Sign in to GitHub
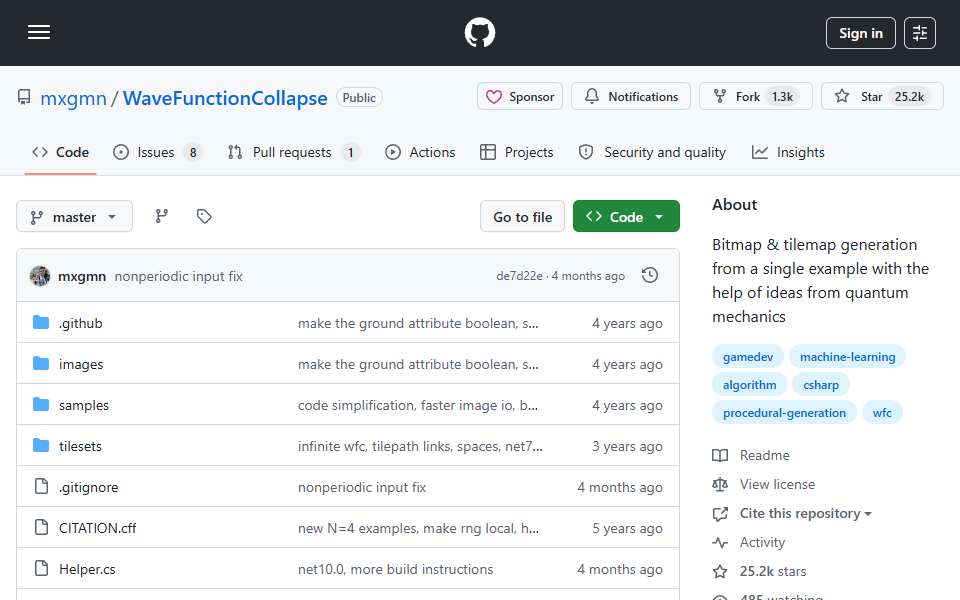 click(x=860, y=33)
